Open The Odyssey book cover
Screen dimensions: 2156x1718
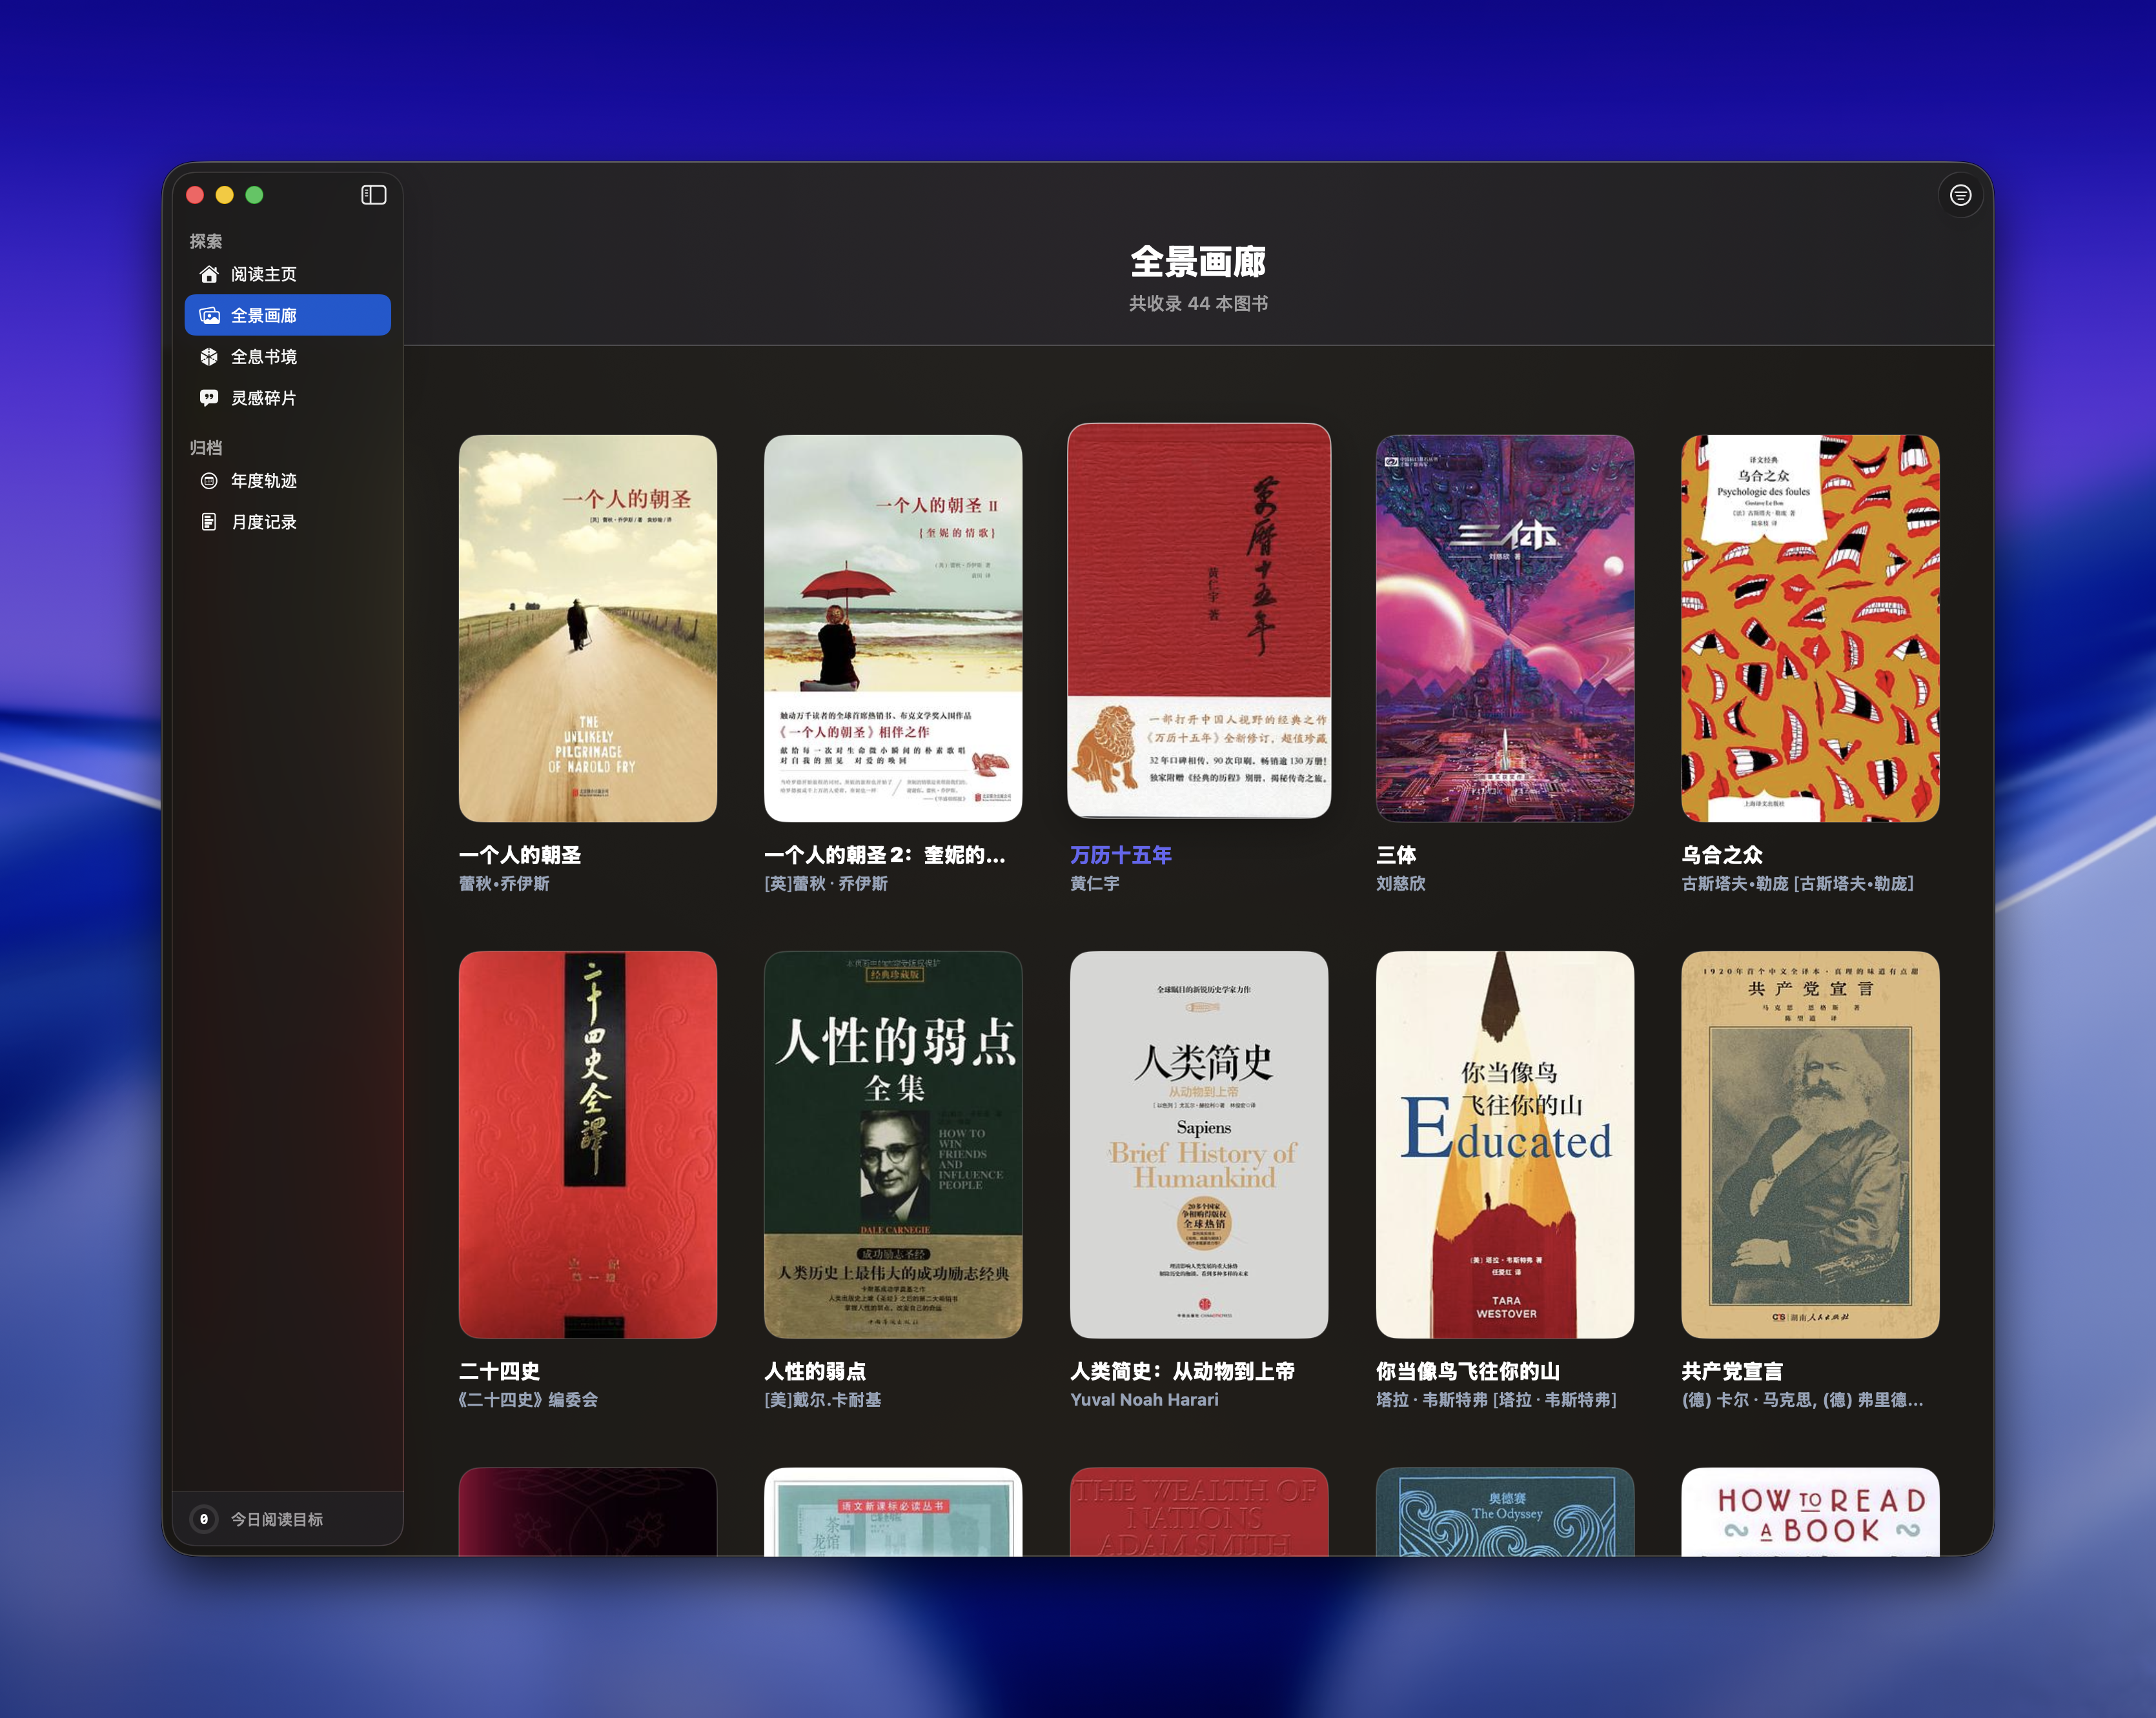click(x=1505, y=1512)
